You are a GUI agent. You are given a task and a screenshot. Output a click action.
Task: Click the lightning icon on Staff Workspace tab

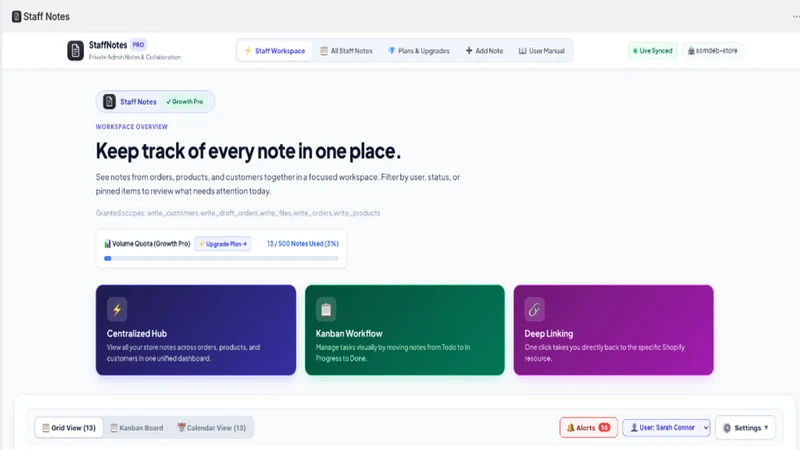pyautogui.click(x=248, y=51)
